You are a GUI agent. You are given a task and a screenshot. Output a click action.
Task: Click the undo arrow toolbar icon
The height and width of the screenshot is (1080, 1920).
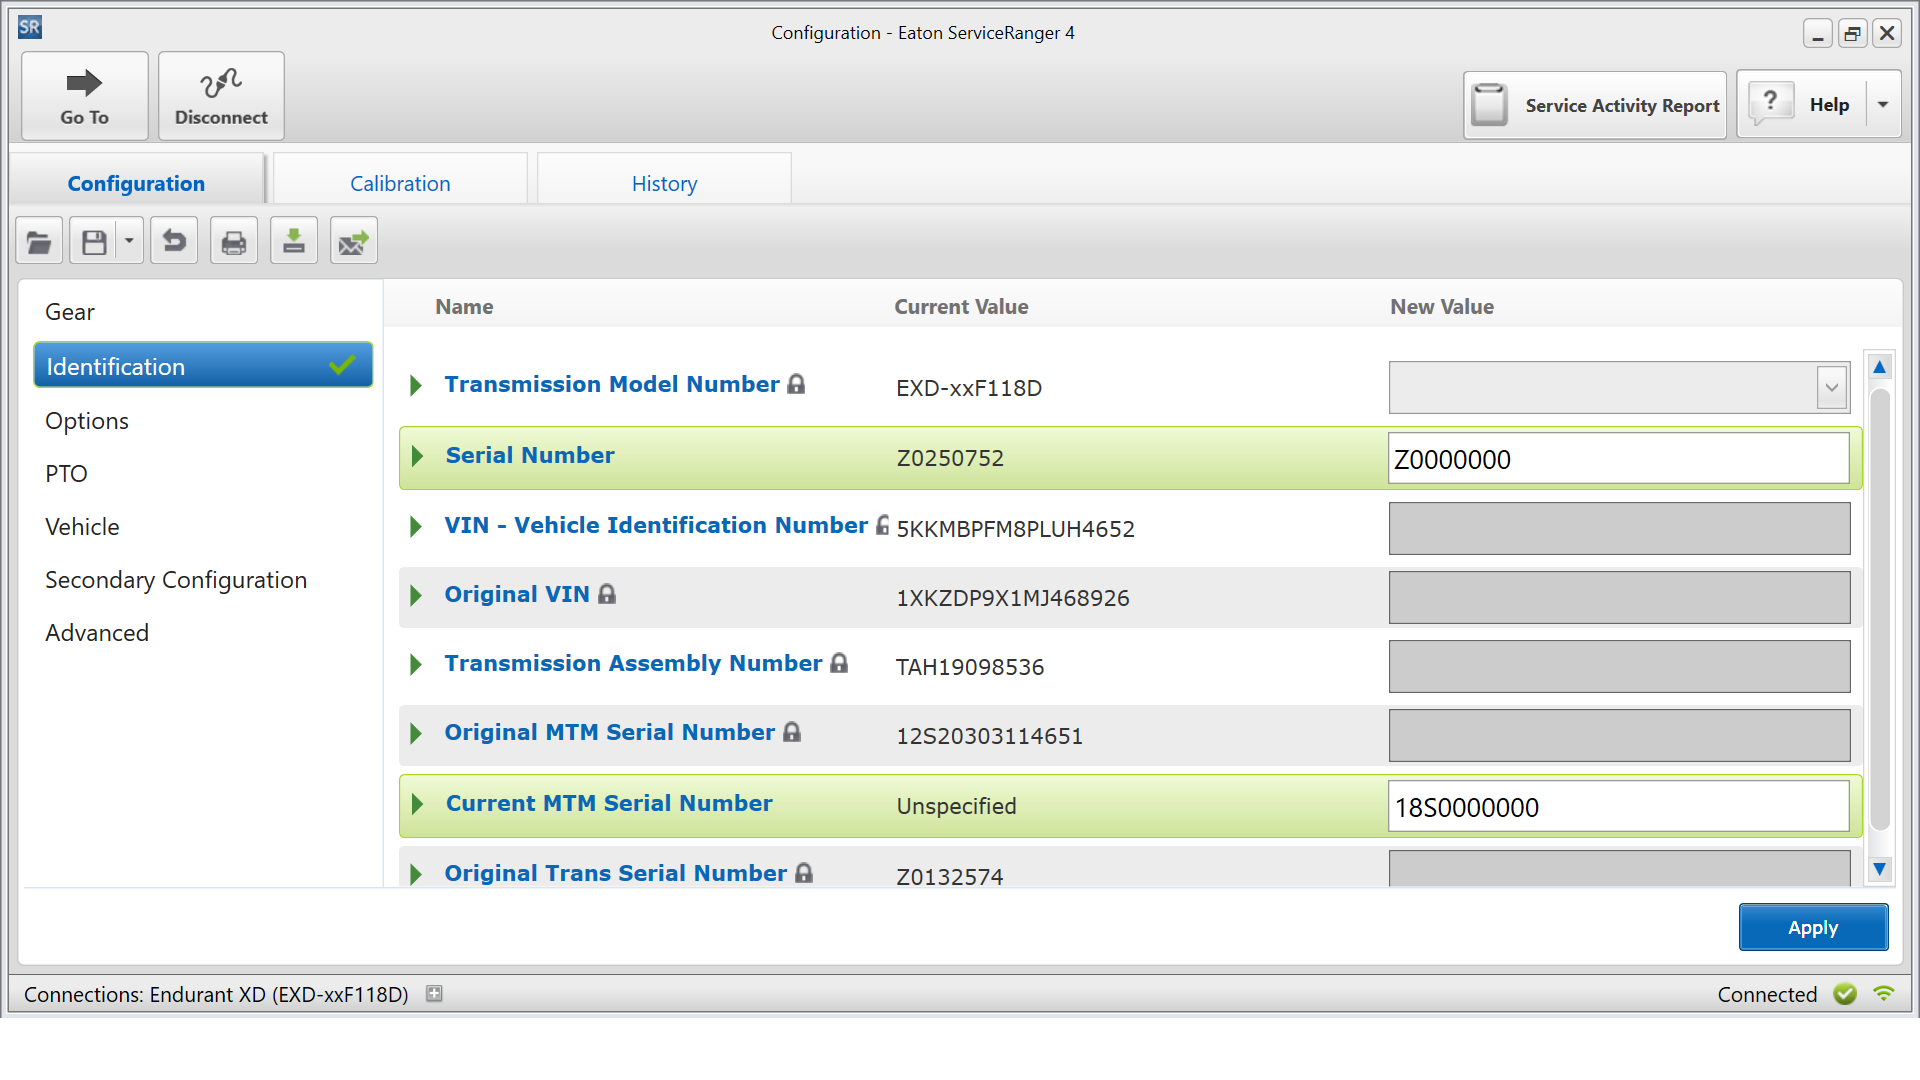(x=174, y=242)
